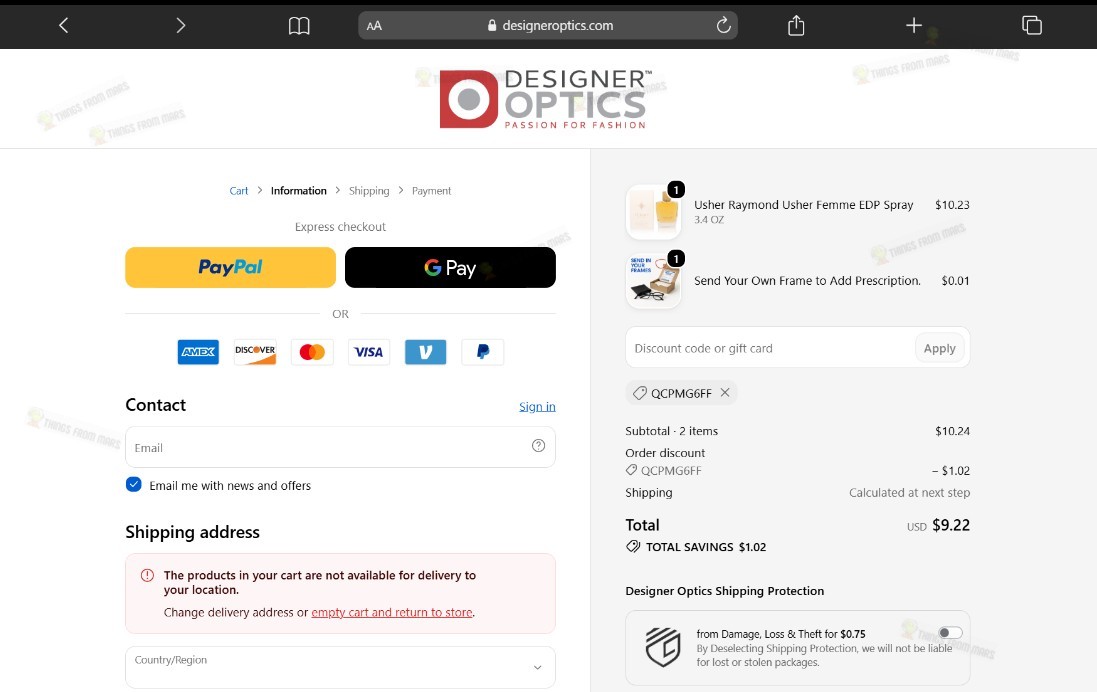The height and width of the screenshot is (692, 1097).
Task: Remove the QCPMG6FF discount code
Action: 725,393
